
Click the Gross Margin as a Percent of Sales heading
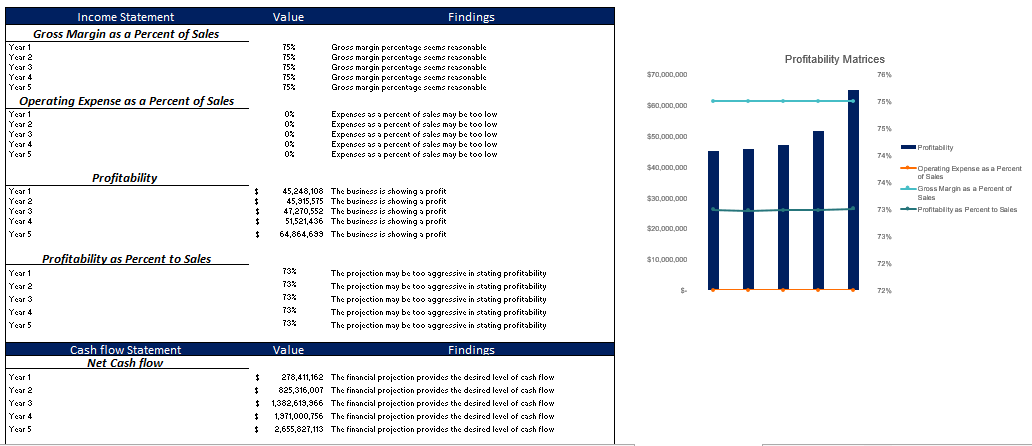126,34
